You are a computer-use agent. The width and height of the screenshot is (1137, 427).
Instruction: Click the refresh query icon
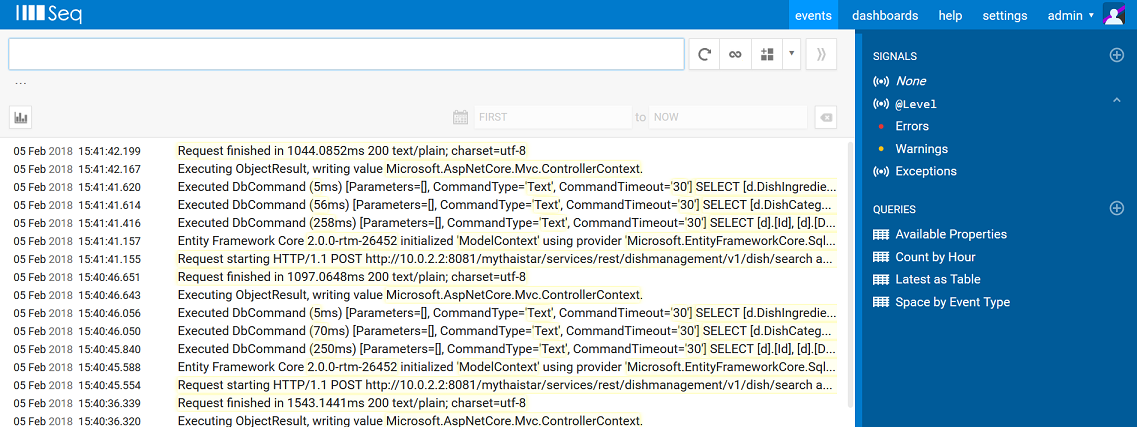click(x=704, y=55)
